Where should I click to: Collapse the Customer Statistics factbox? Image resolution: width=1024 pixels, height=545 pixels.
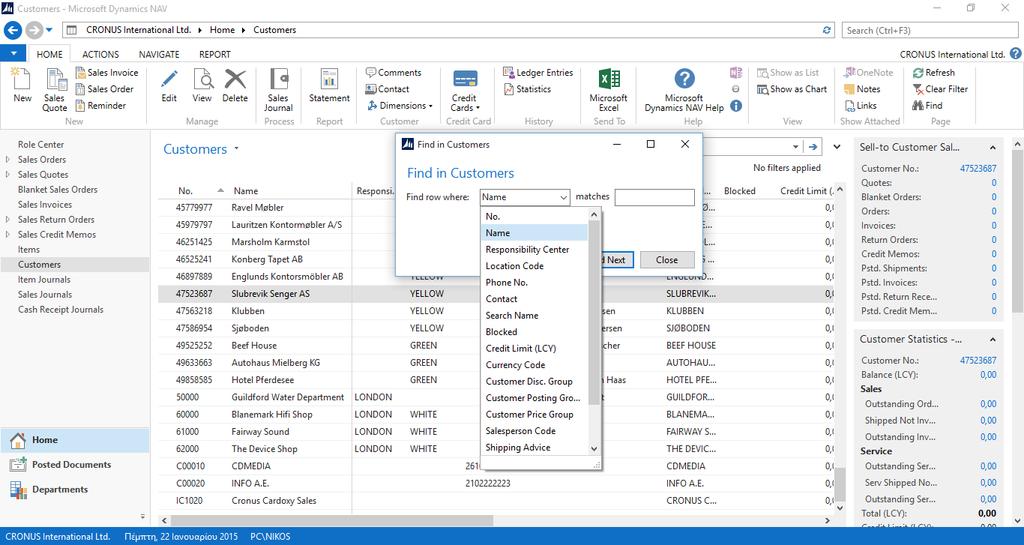(993, 339)
